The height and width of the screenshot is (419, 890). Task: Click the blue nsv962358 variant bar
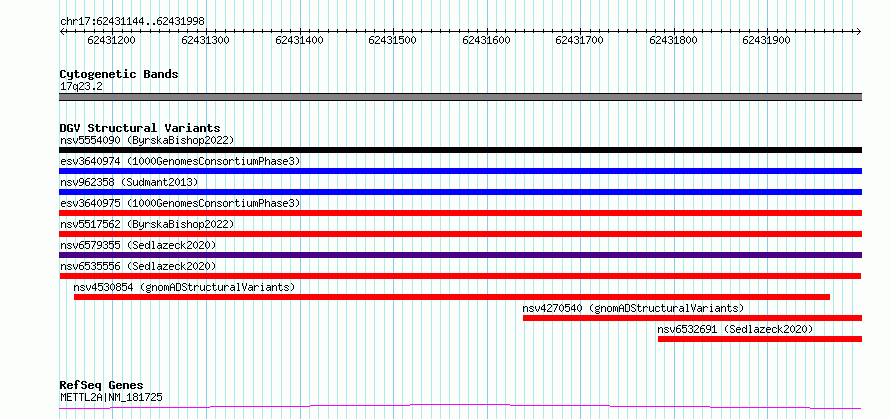[x=460, y=192]
